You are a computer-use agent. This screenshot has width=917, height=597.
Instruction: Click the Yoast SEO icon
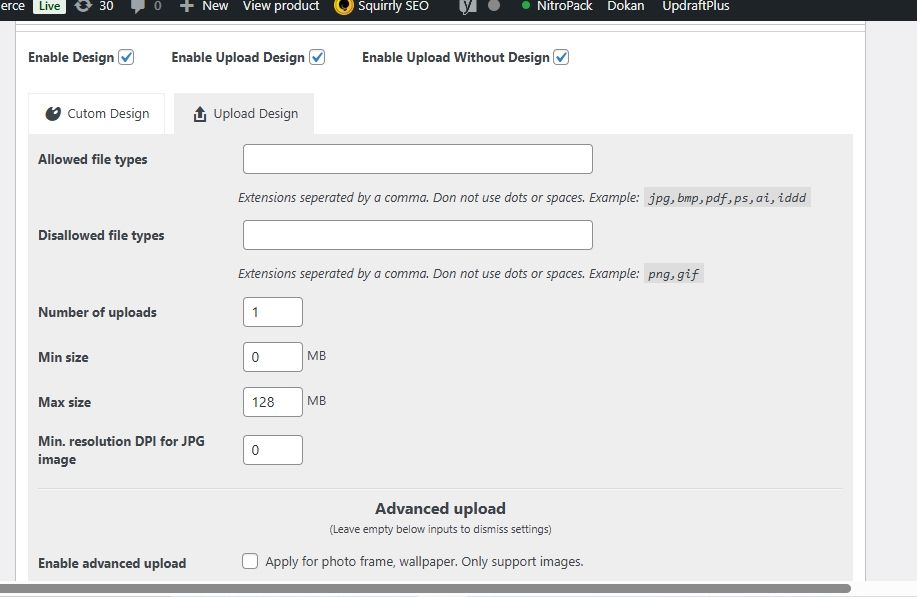tap(467, 6)
